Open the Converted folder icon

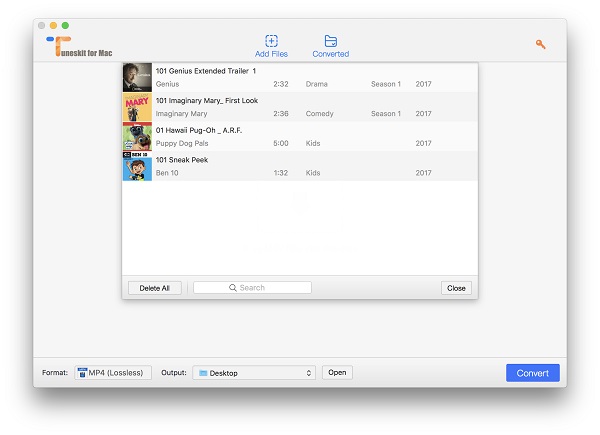[x=331, y=41]
